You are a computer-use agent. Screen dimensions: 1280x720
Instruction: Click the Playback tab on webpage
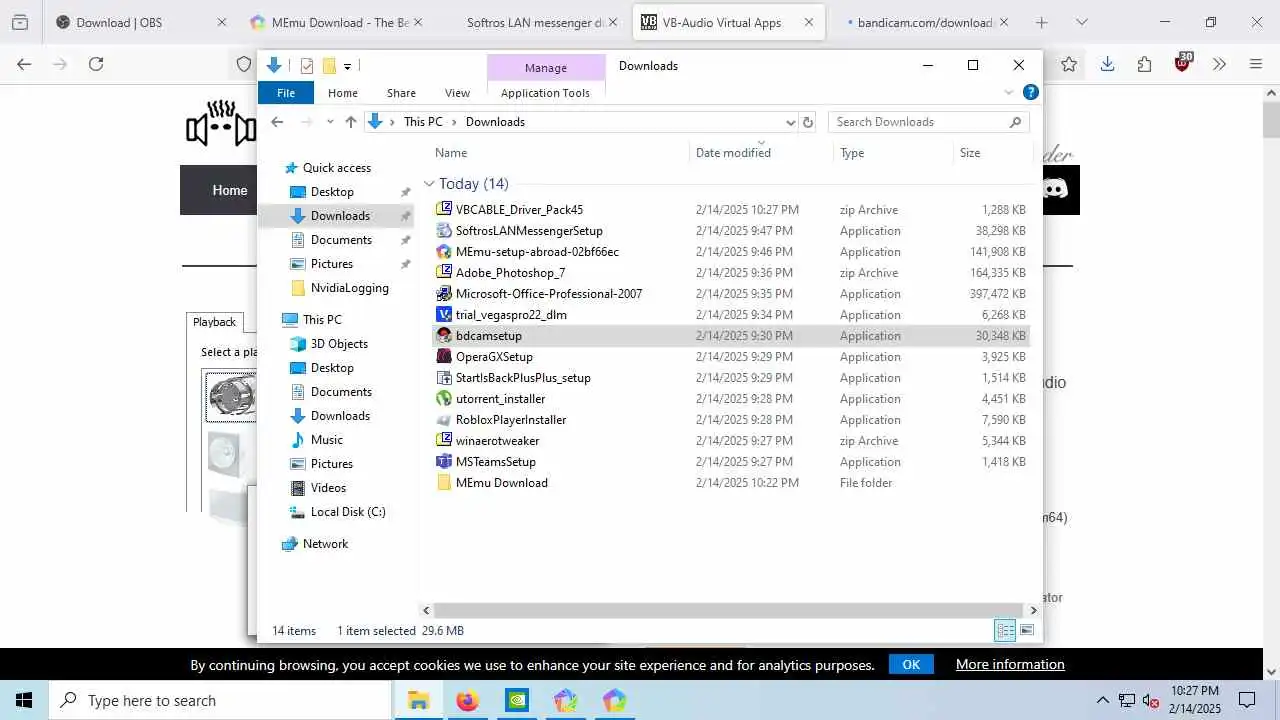pyautogui.click(x=214, y=322)
